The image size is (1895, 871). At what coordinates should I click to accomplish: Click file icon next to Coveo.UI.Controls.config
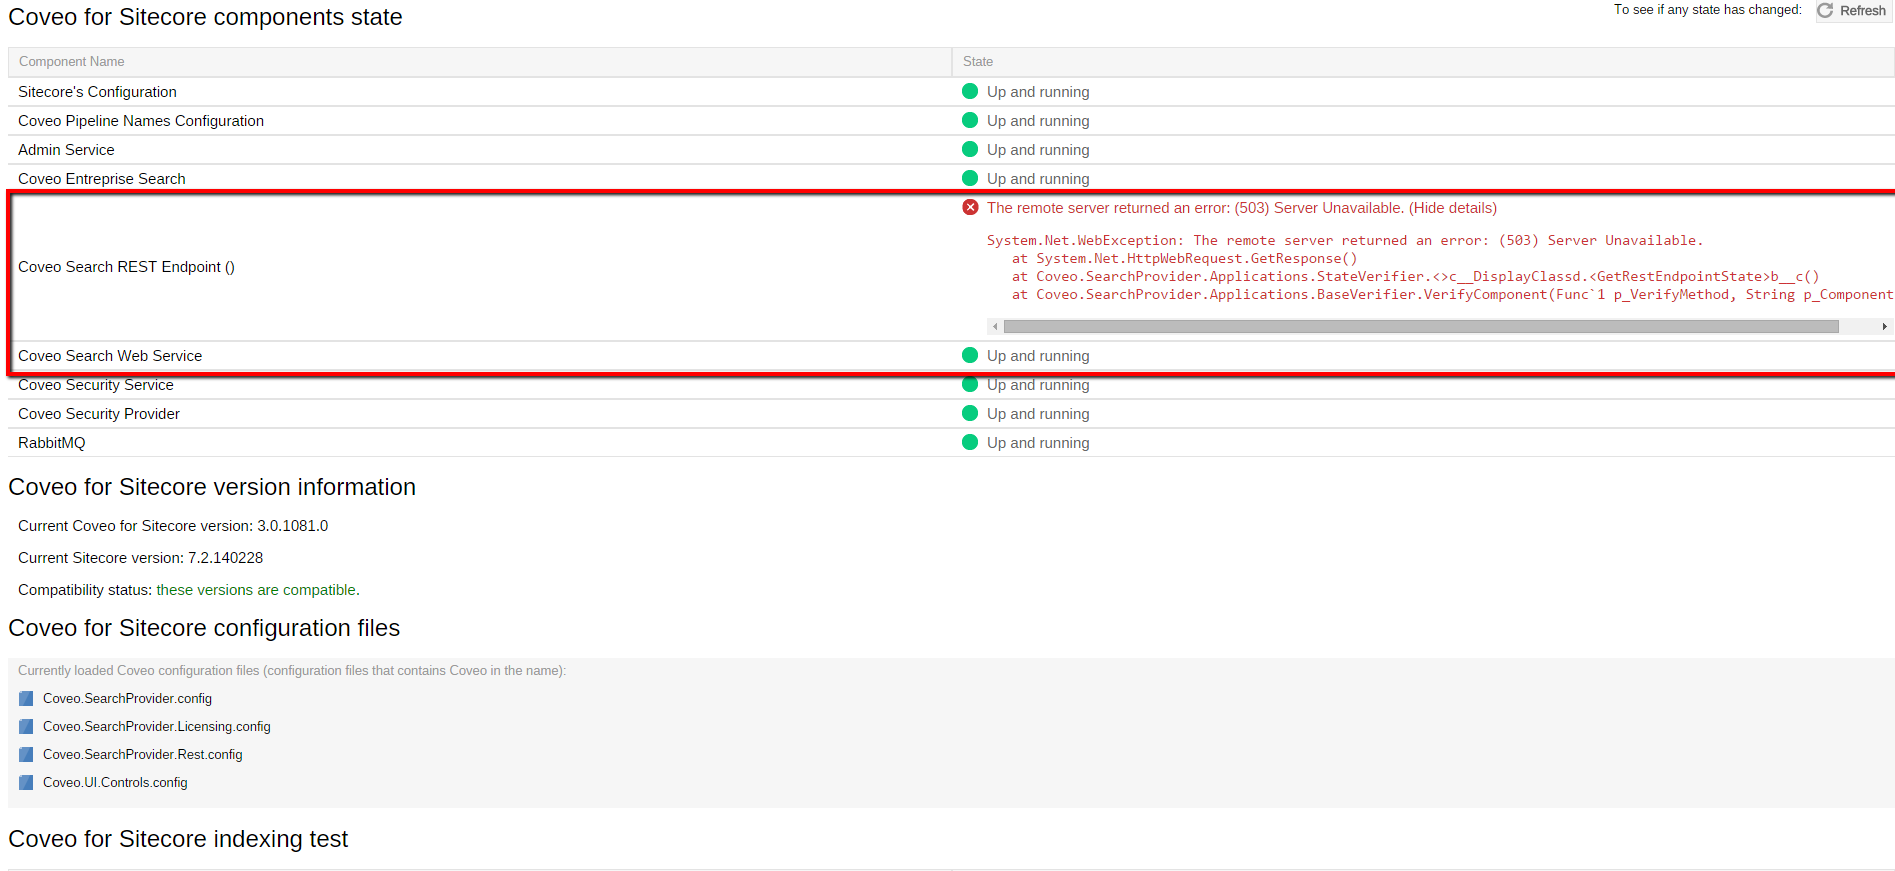(26, 782)
